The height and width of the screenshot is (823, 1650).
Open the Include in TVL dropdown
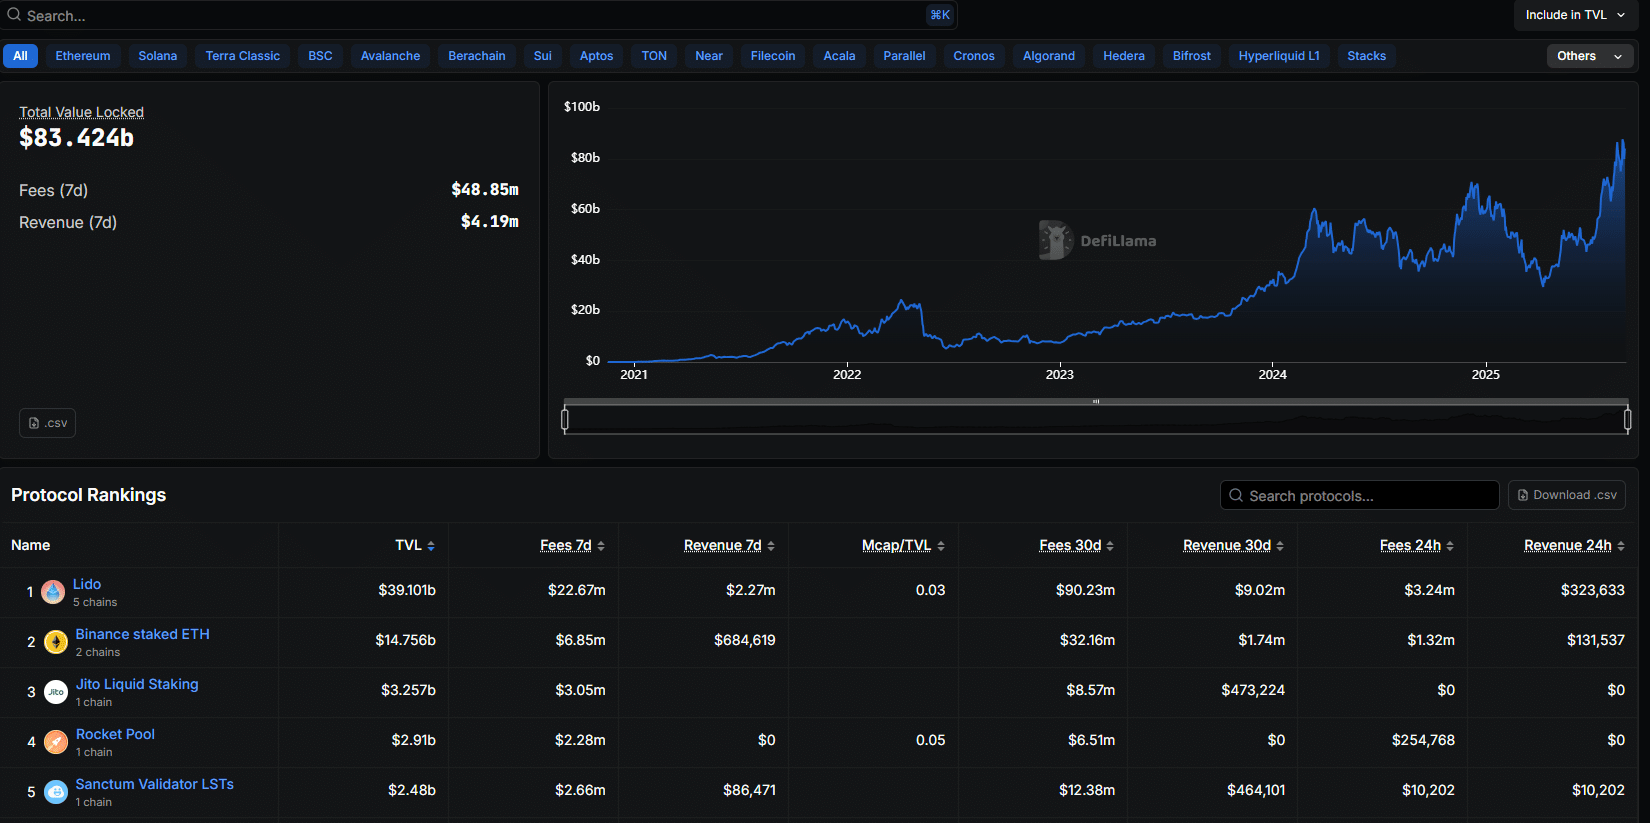[x=1575, y=15]
